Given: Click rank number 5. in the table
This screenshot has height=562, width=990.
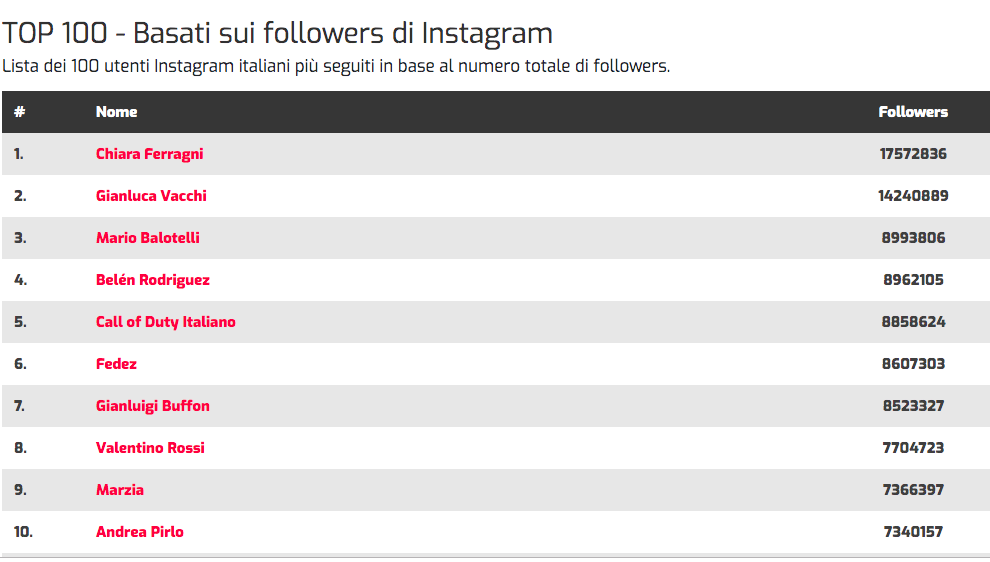Looking at the screenshot, I should click(x=20, y=322).
